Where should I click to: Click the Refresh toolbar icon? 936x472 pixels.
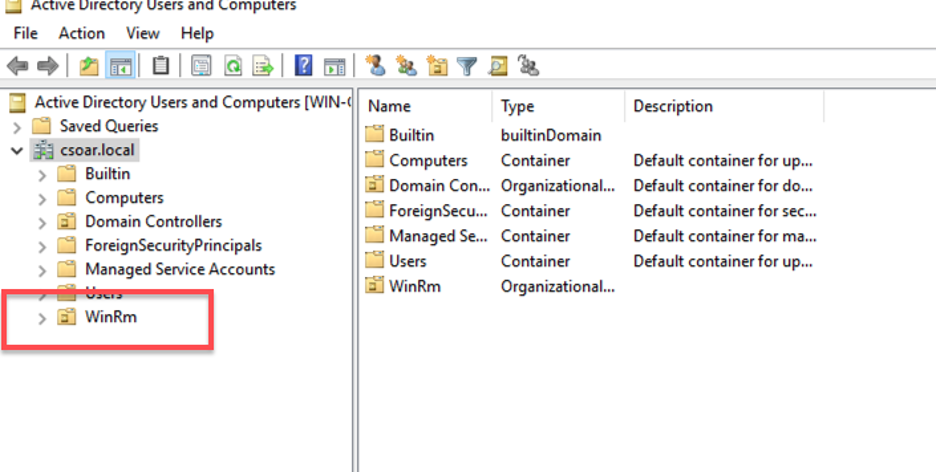click(232, 67)
